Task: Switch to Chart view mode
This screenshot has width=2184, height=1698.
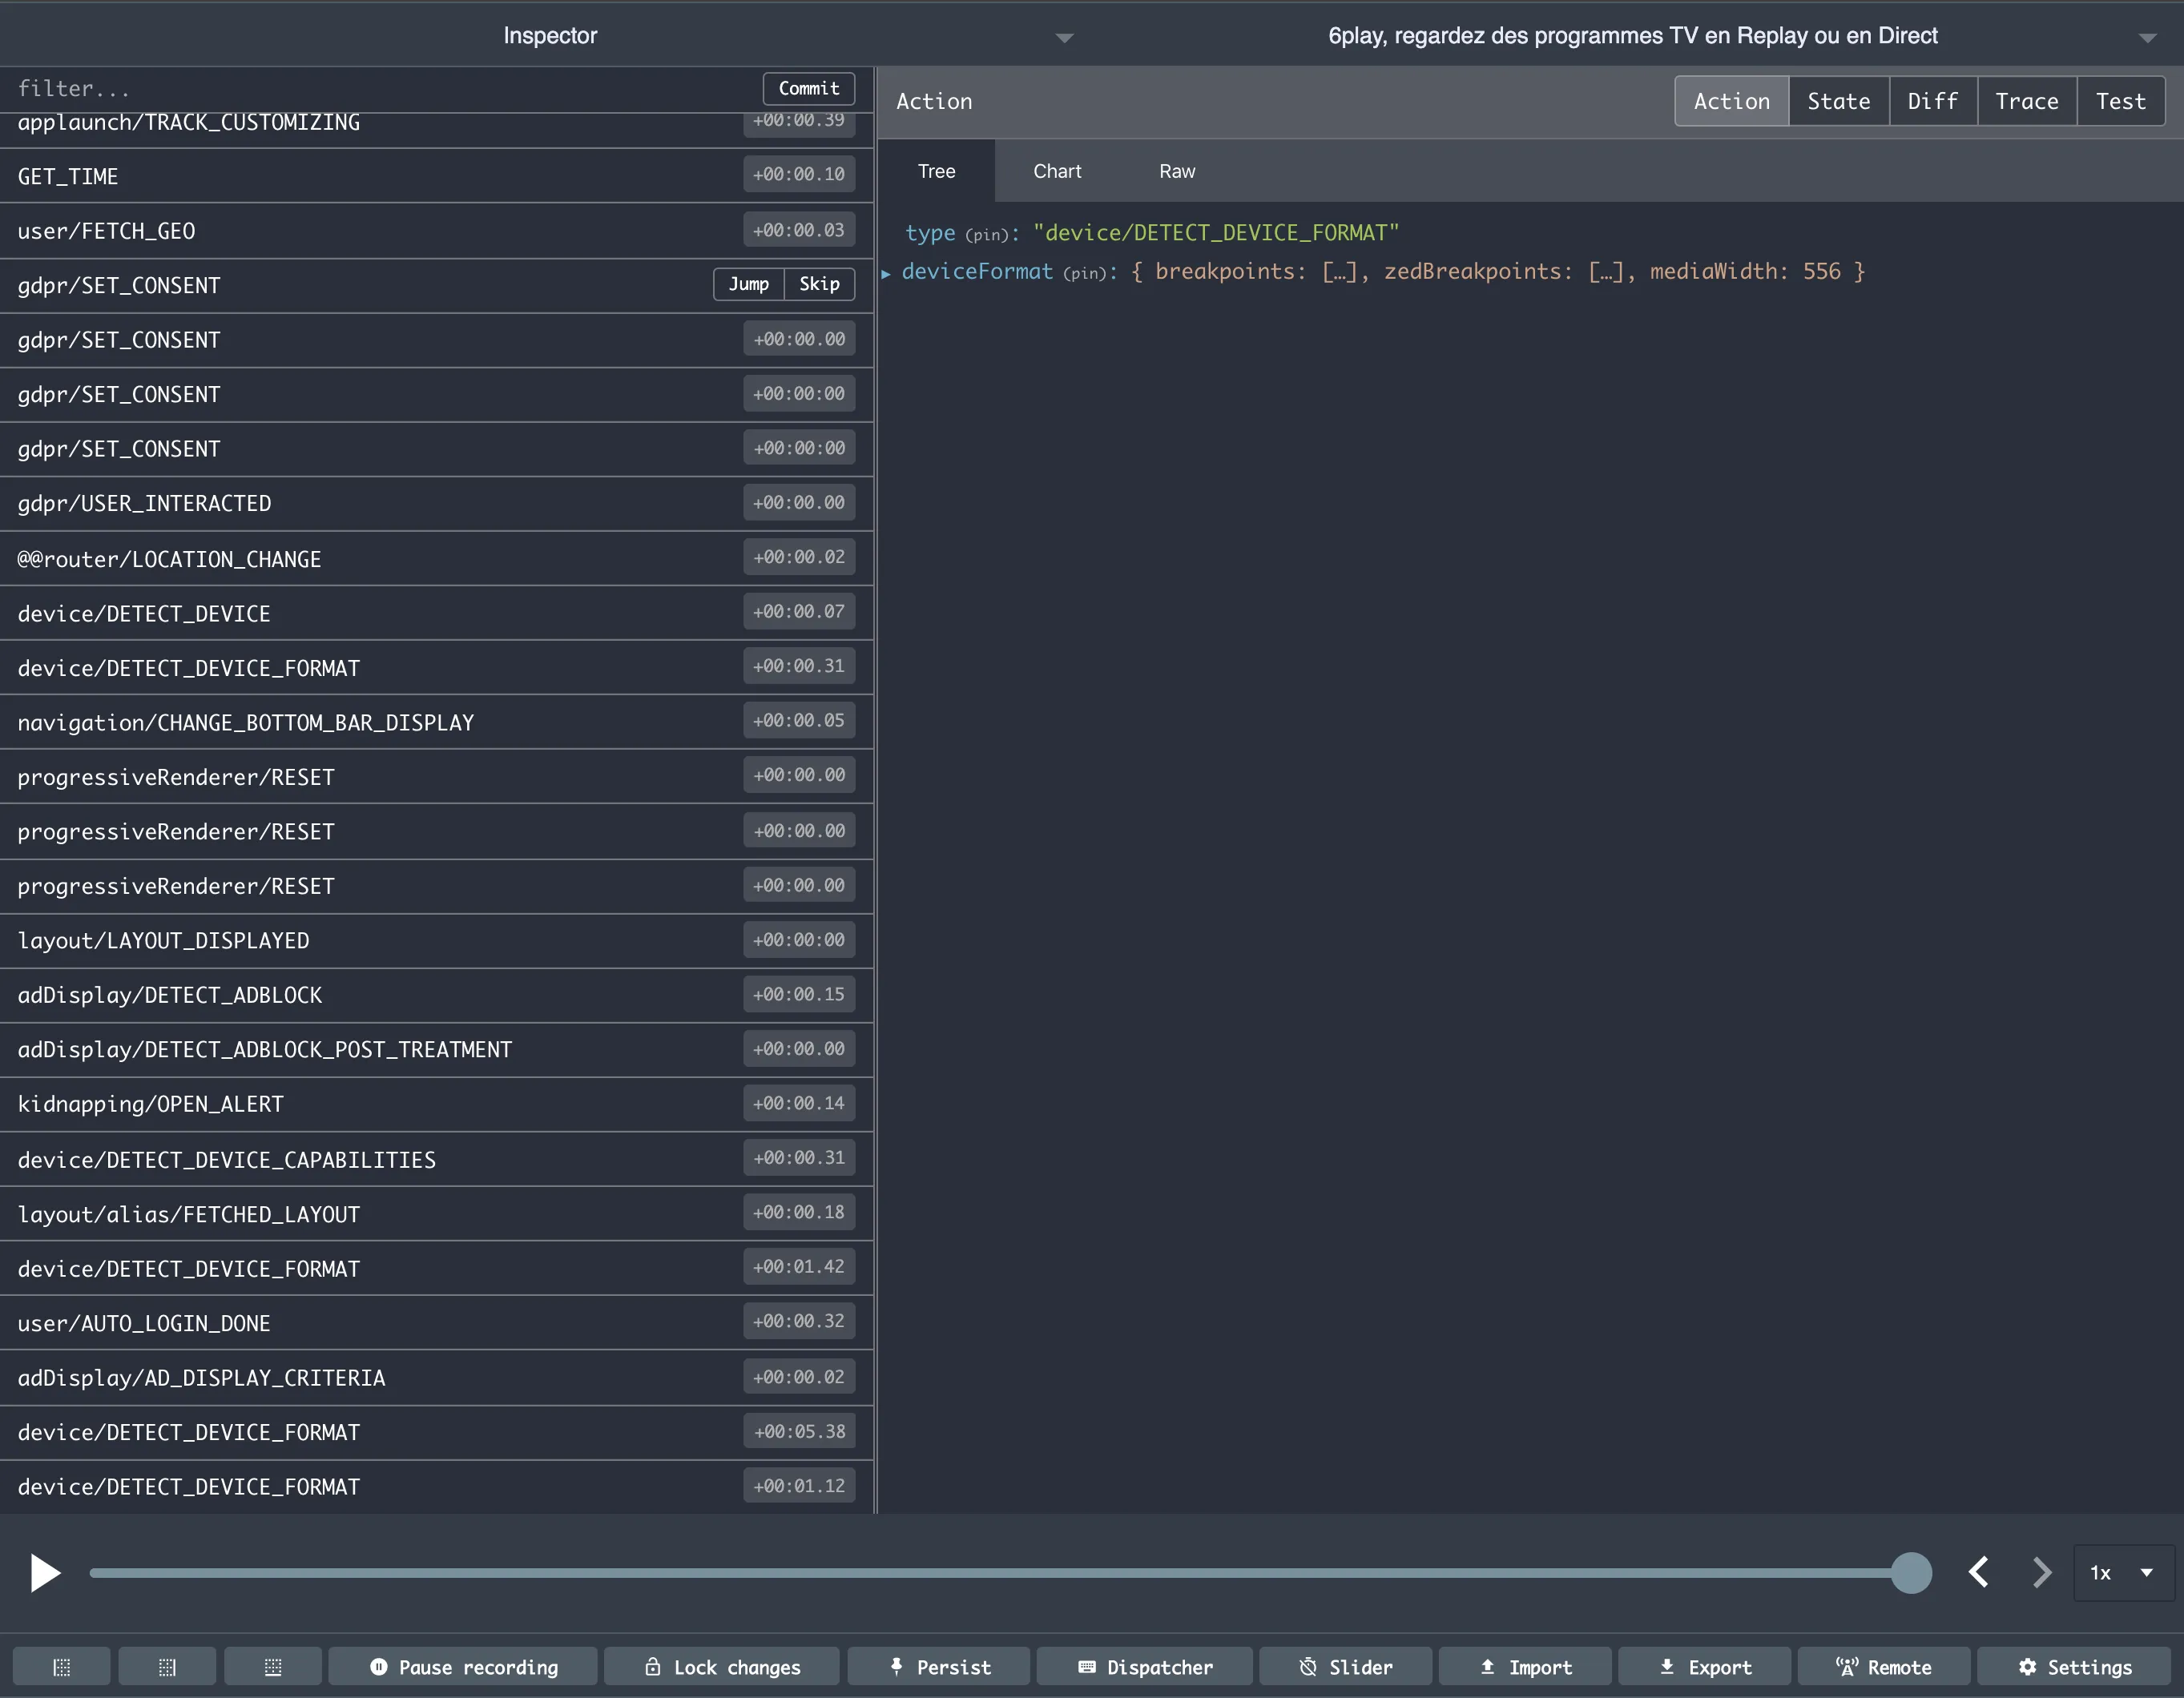Action: pos(1057,170)
